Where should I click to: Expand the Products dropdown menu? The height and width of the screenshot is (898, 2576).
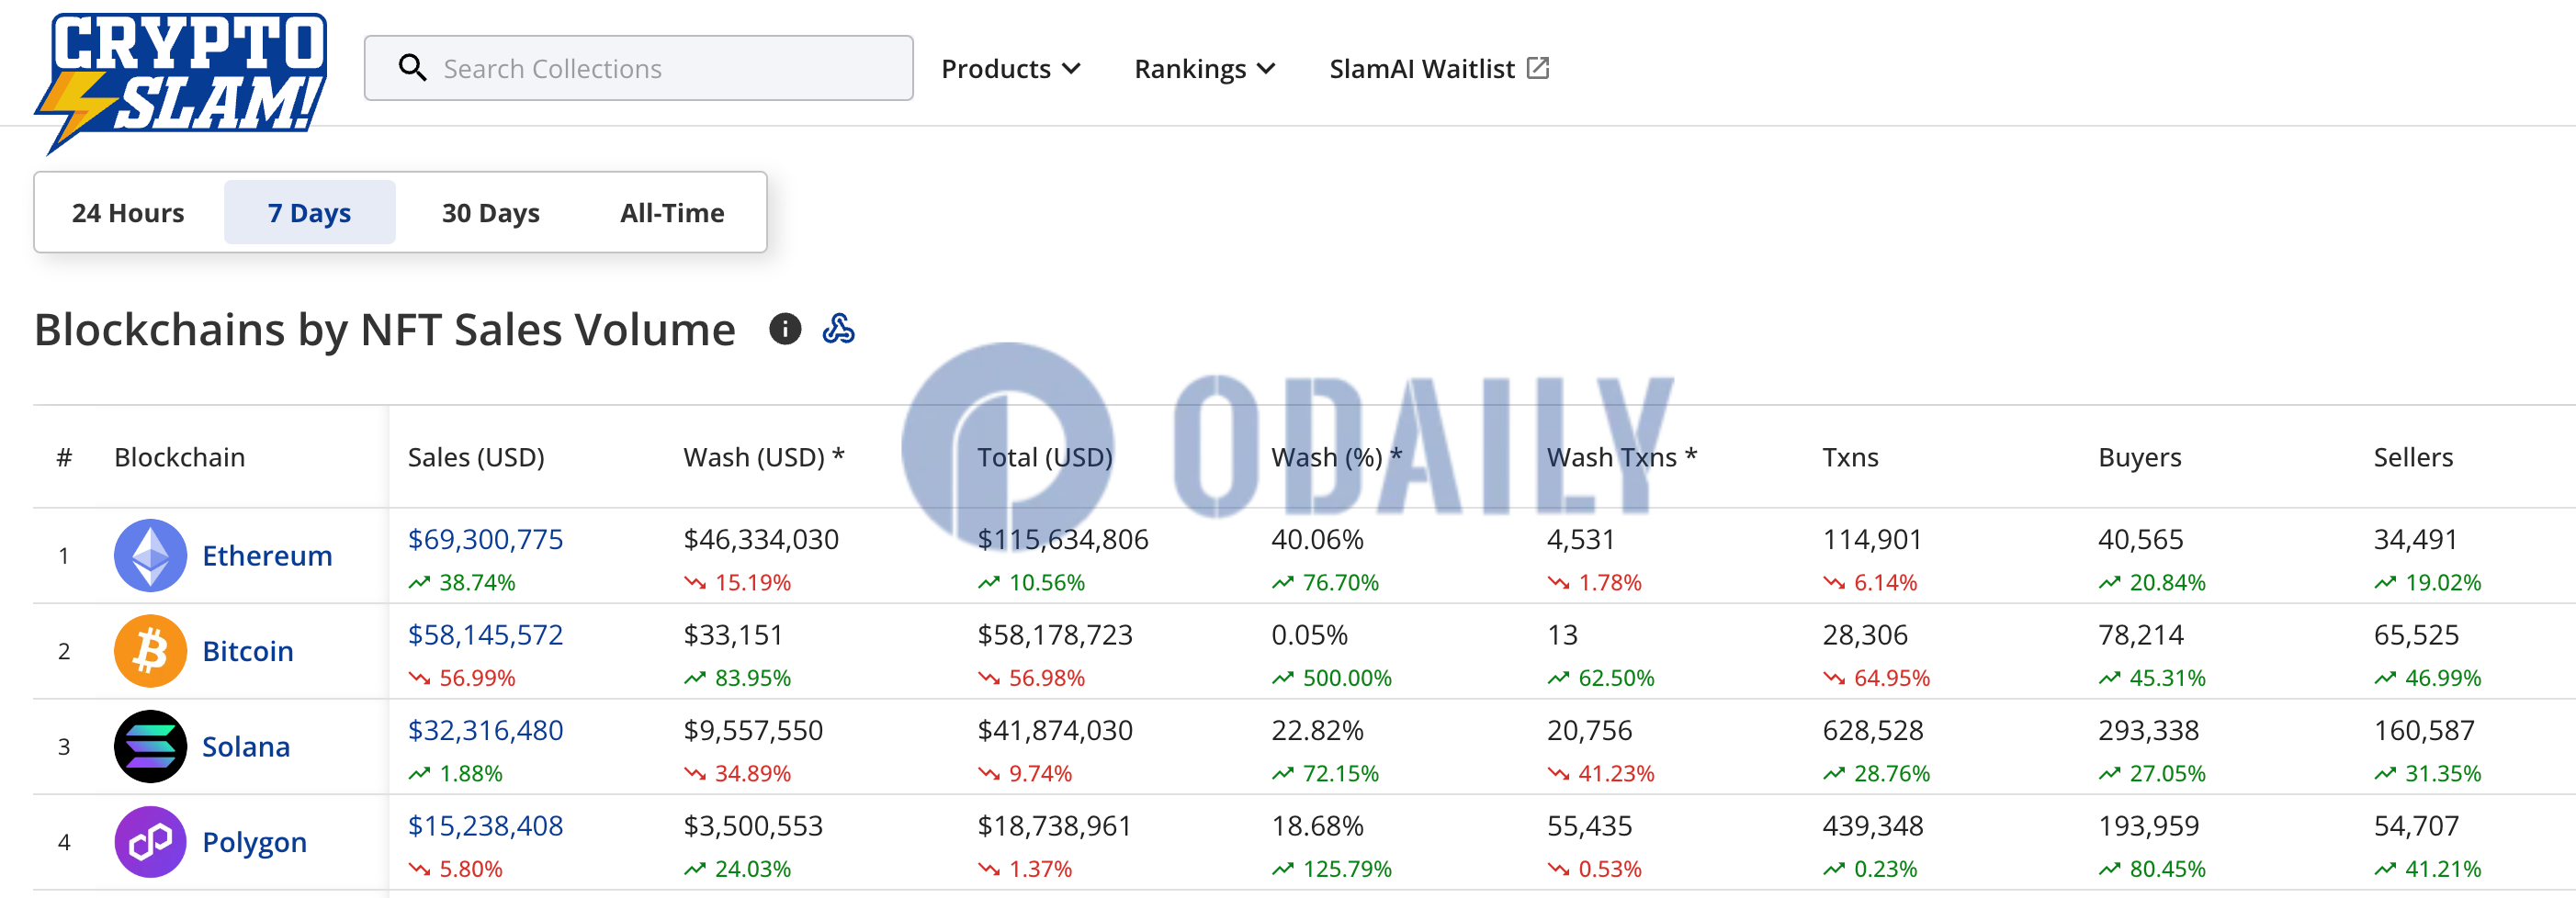coord(1011,69)
